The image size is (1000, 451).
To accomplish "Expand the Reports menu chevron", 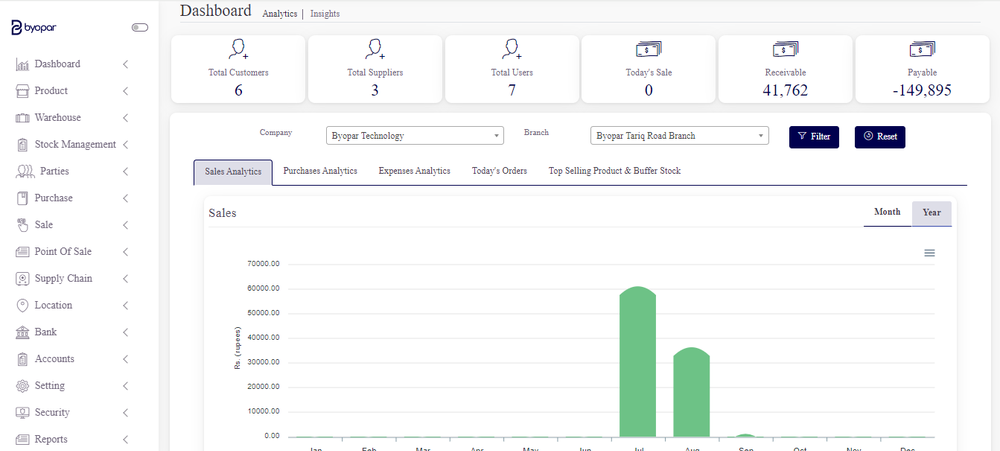I will coord(126,440).
